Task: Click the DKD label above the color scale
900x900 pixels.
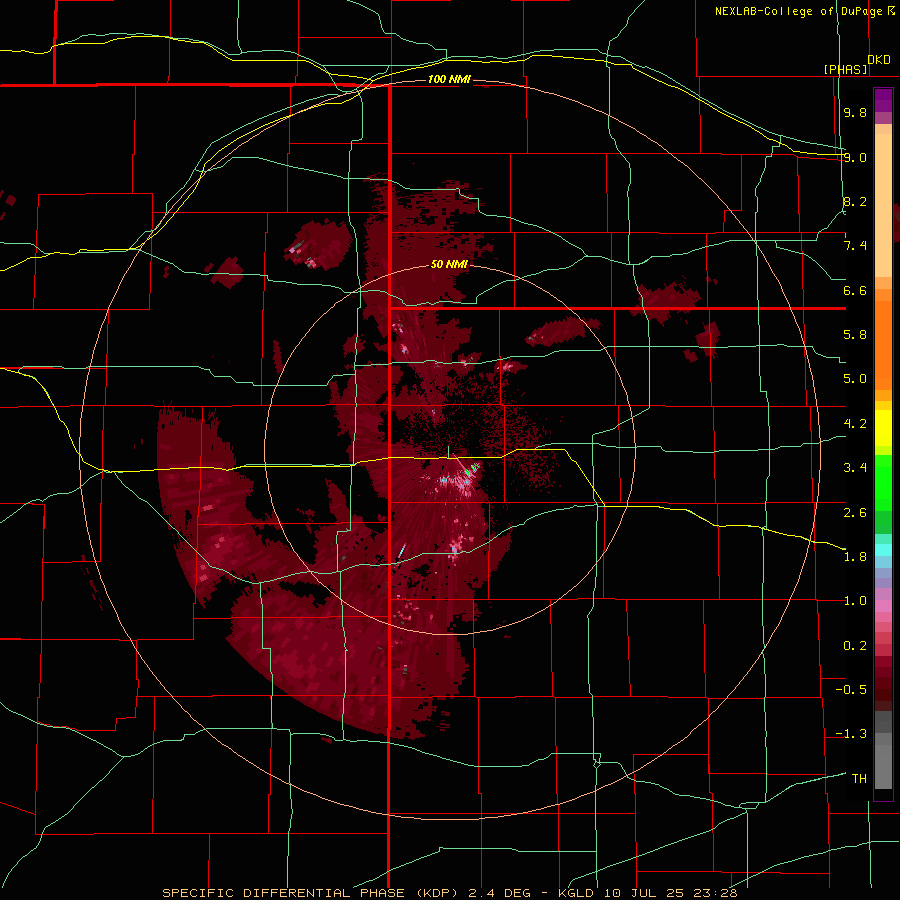Action: tap(879, 60)
